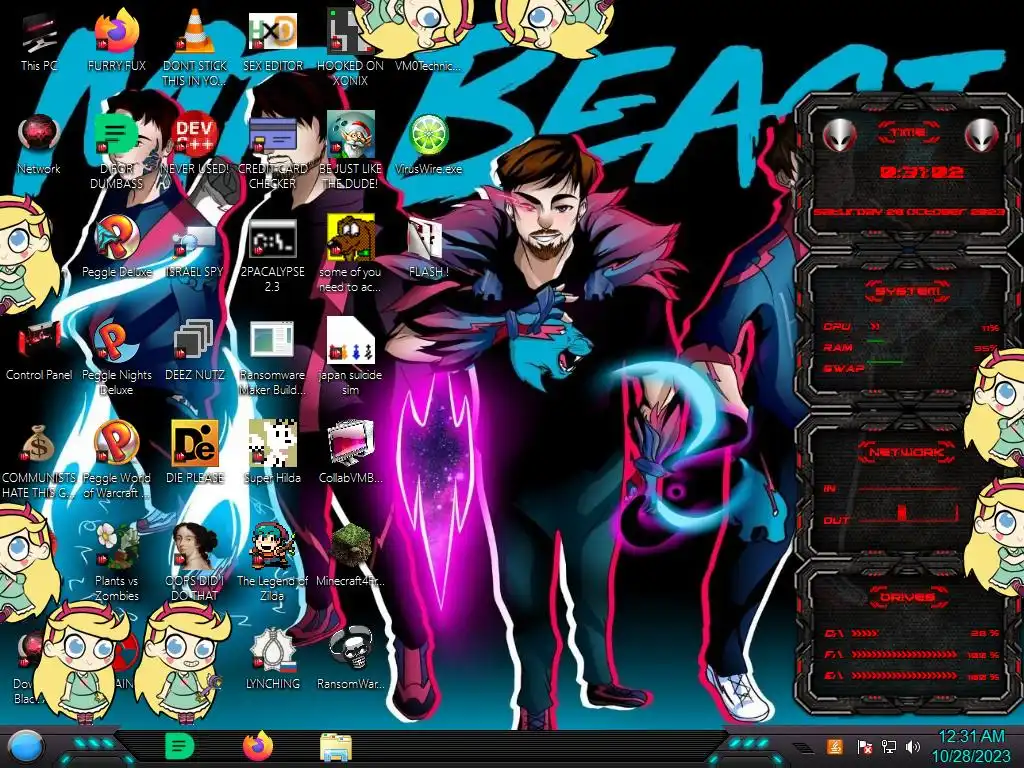Click the F:\ drive usage bar

coord(904,654)
